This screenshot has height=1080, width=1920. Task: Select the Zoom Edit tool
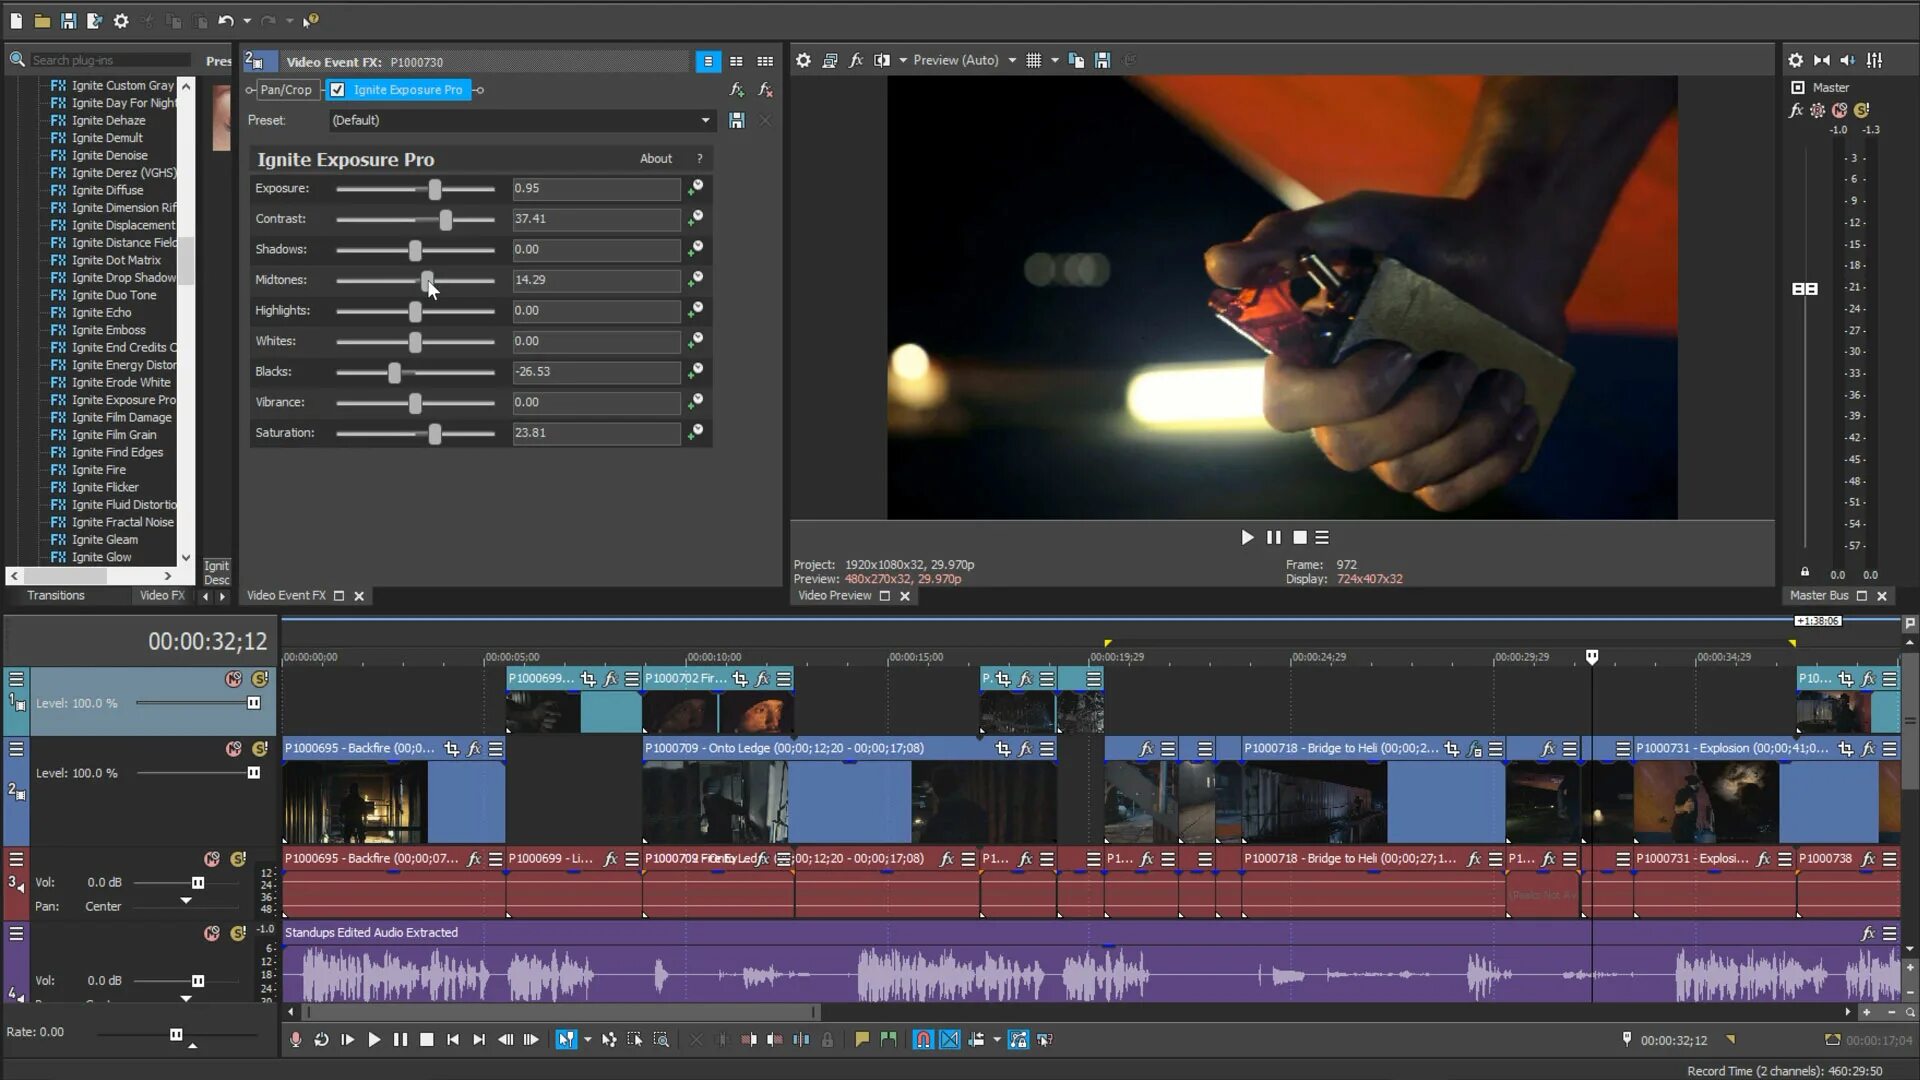(x=661, y=1040)
